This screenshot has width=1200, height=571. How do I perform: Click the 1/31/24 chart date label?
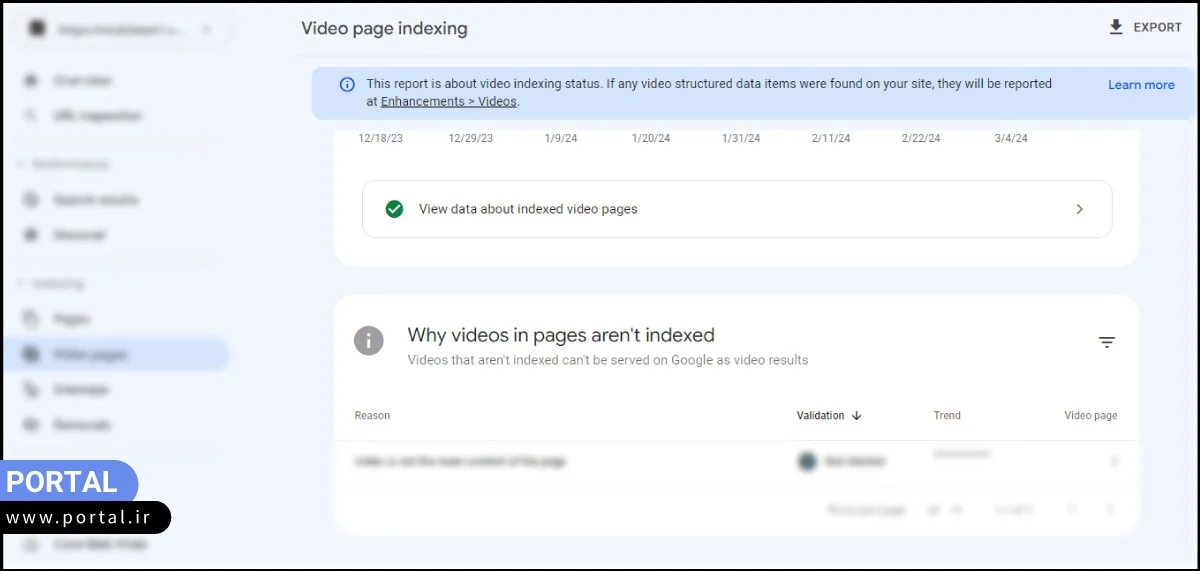[741, 138]
